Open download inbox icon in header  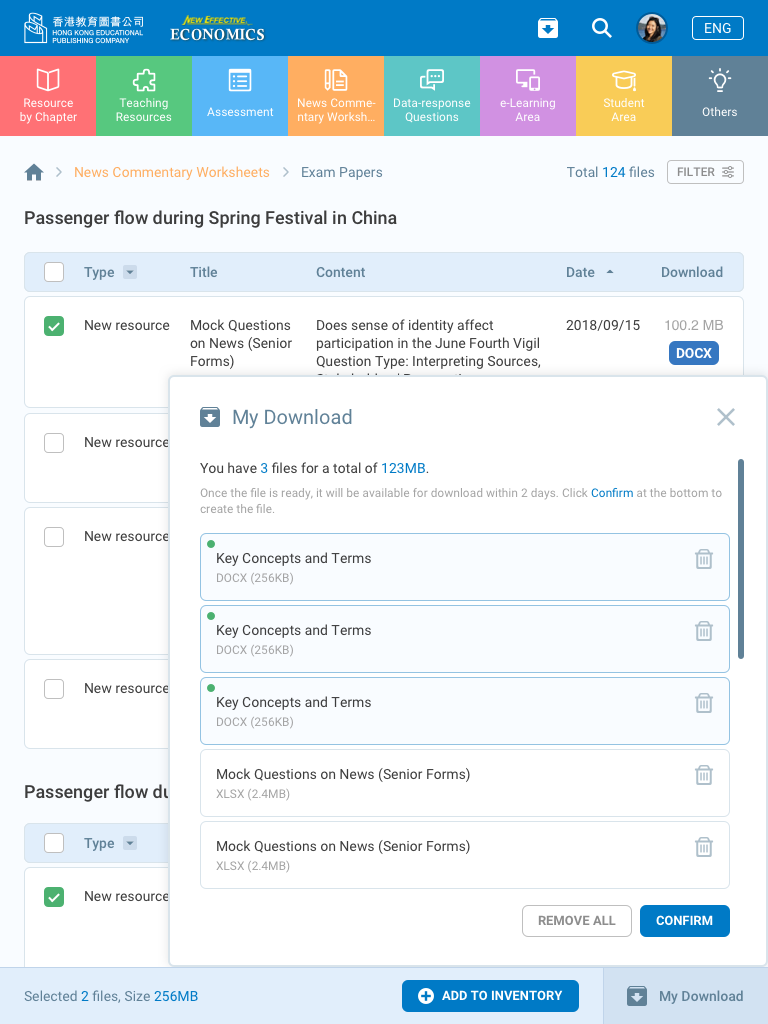click(x=548, y=28)
